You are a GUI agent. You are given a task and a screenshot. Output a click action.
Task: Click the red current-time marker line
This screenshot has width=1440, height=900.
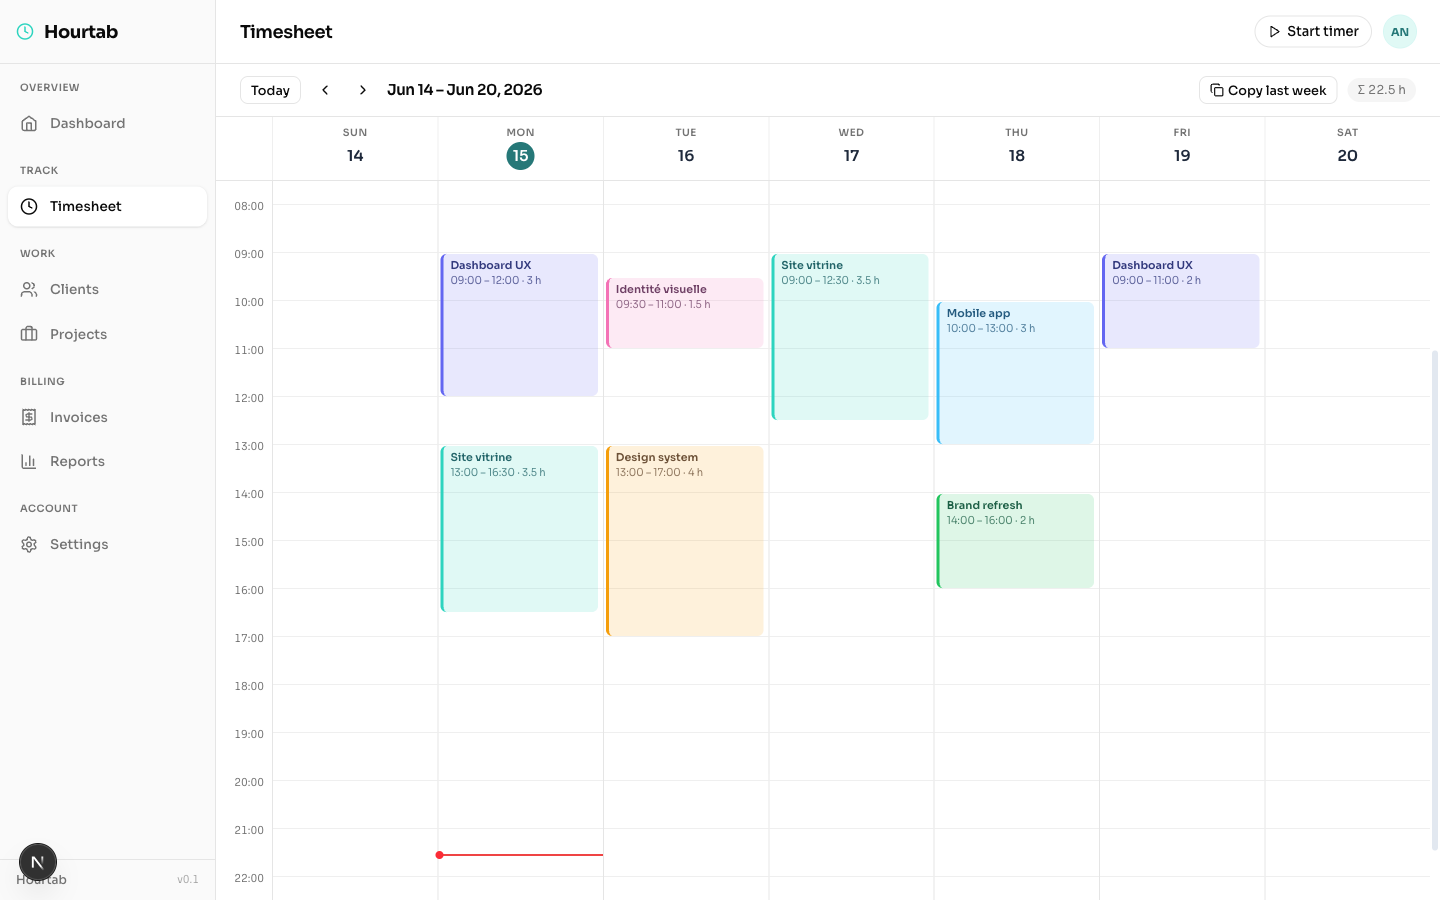[x=520, y=855]
